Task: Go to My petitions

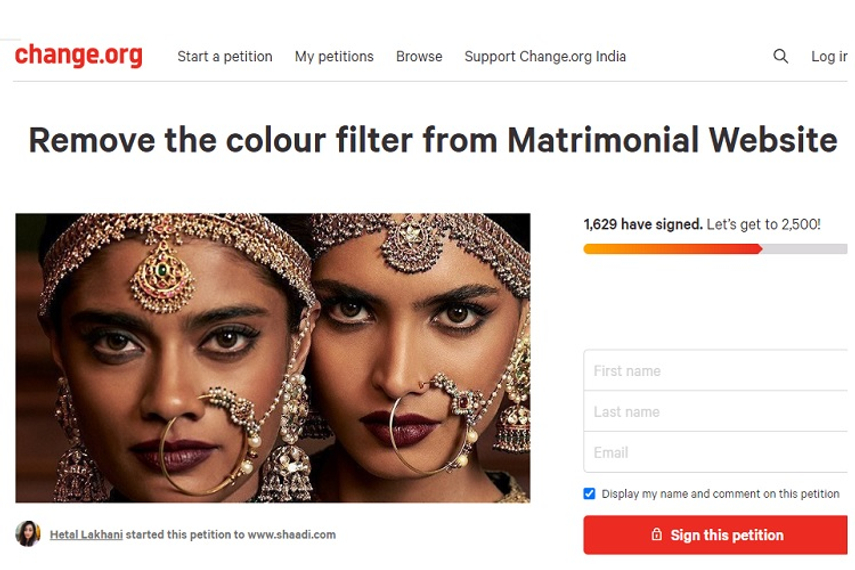Action: click(x=334, y=57)
